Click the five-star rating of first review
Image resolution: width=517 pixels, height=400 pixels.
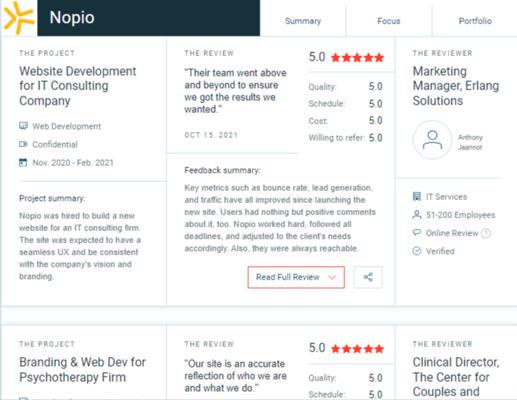[x=357, y=58]
